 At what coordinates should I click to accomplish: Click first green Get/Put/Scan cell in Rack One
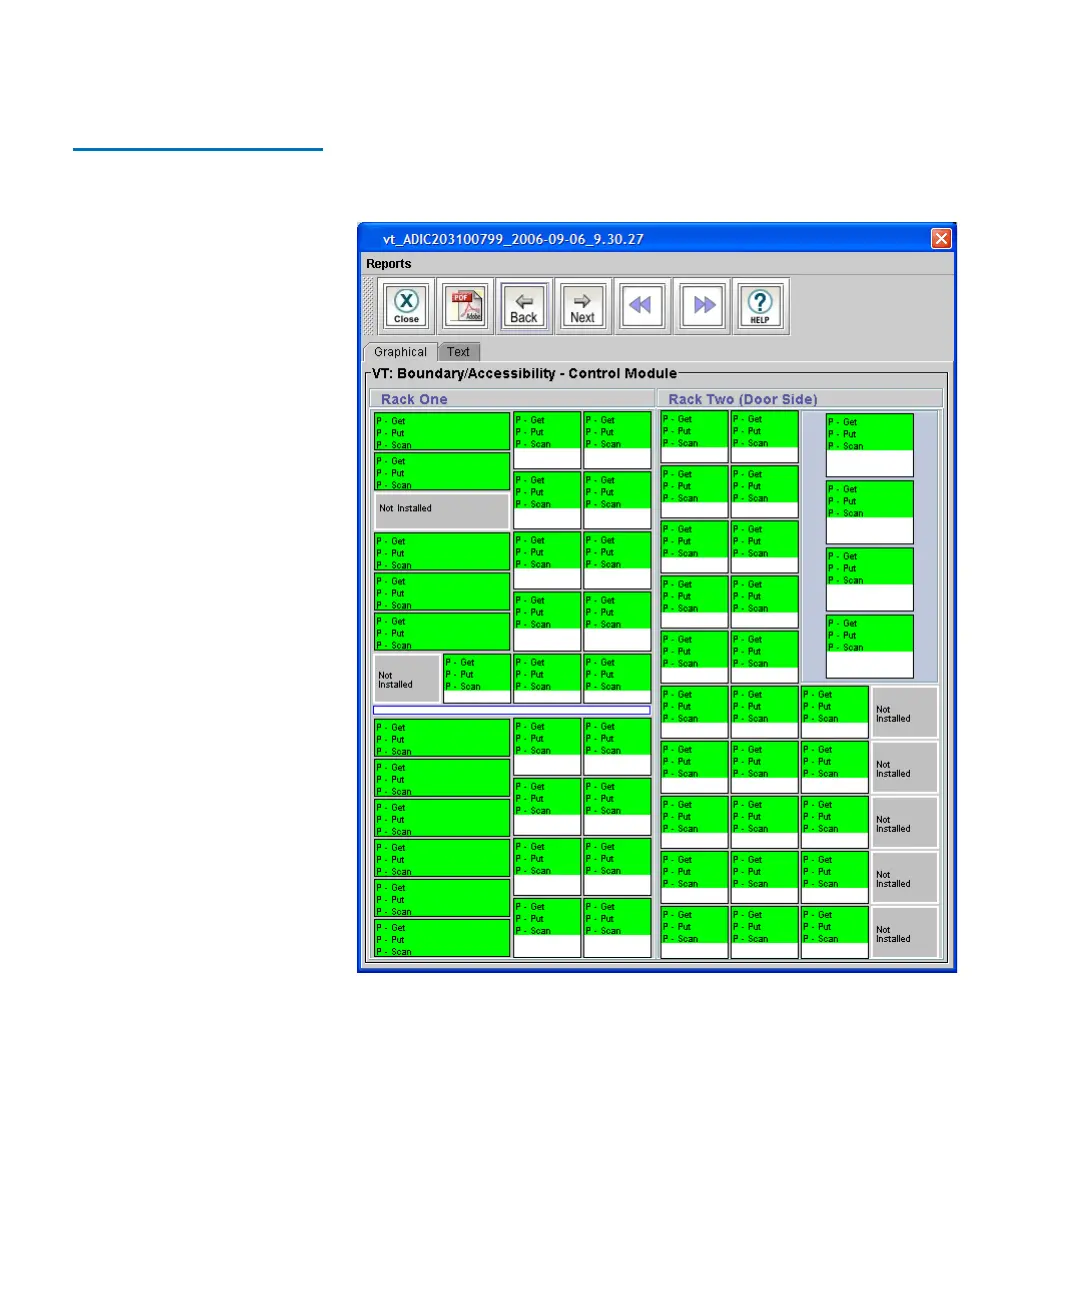tap(442, 431)
